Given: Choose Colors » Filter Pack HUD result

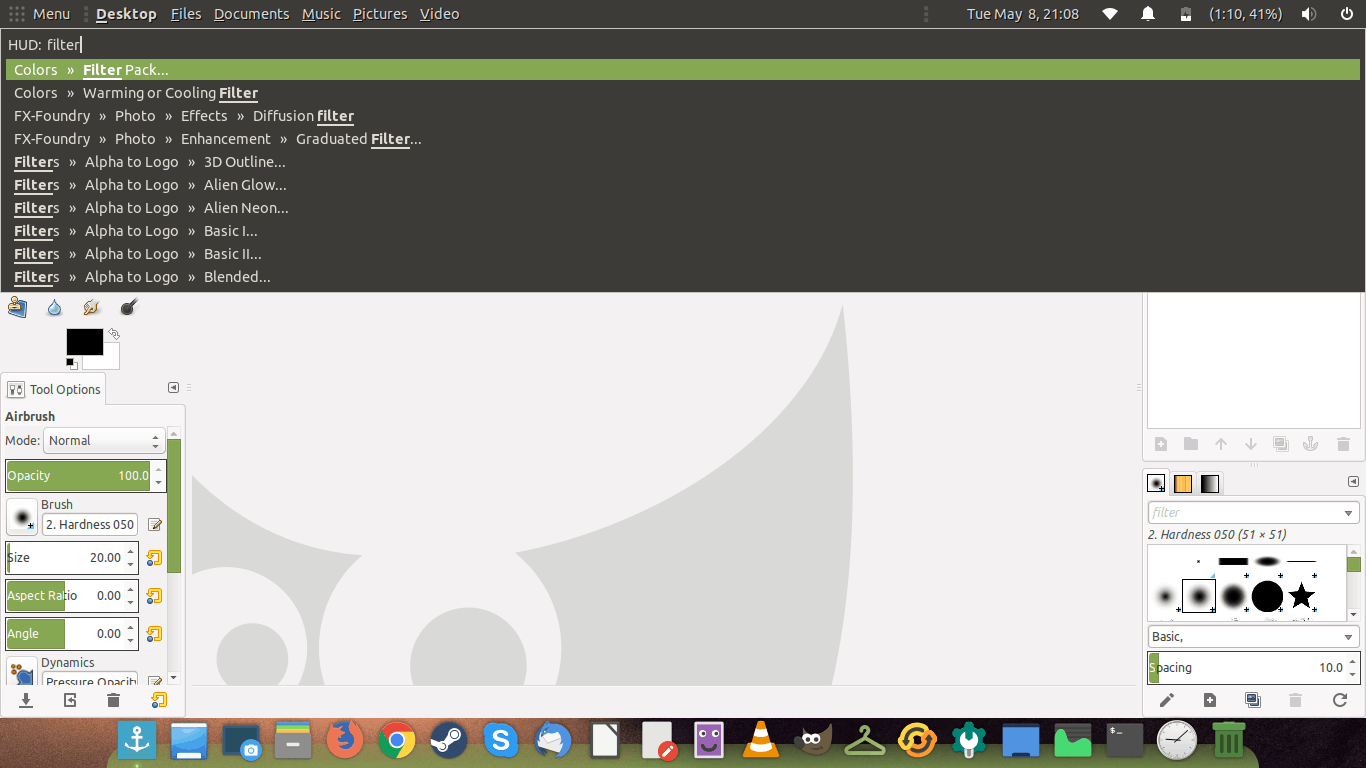Looking at the screenshot, I should pos(683,70).
